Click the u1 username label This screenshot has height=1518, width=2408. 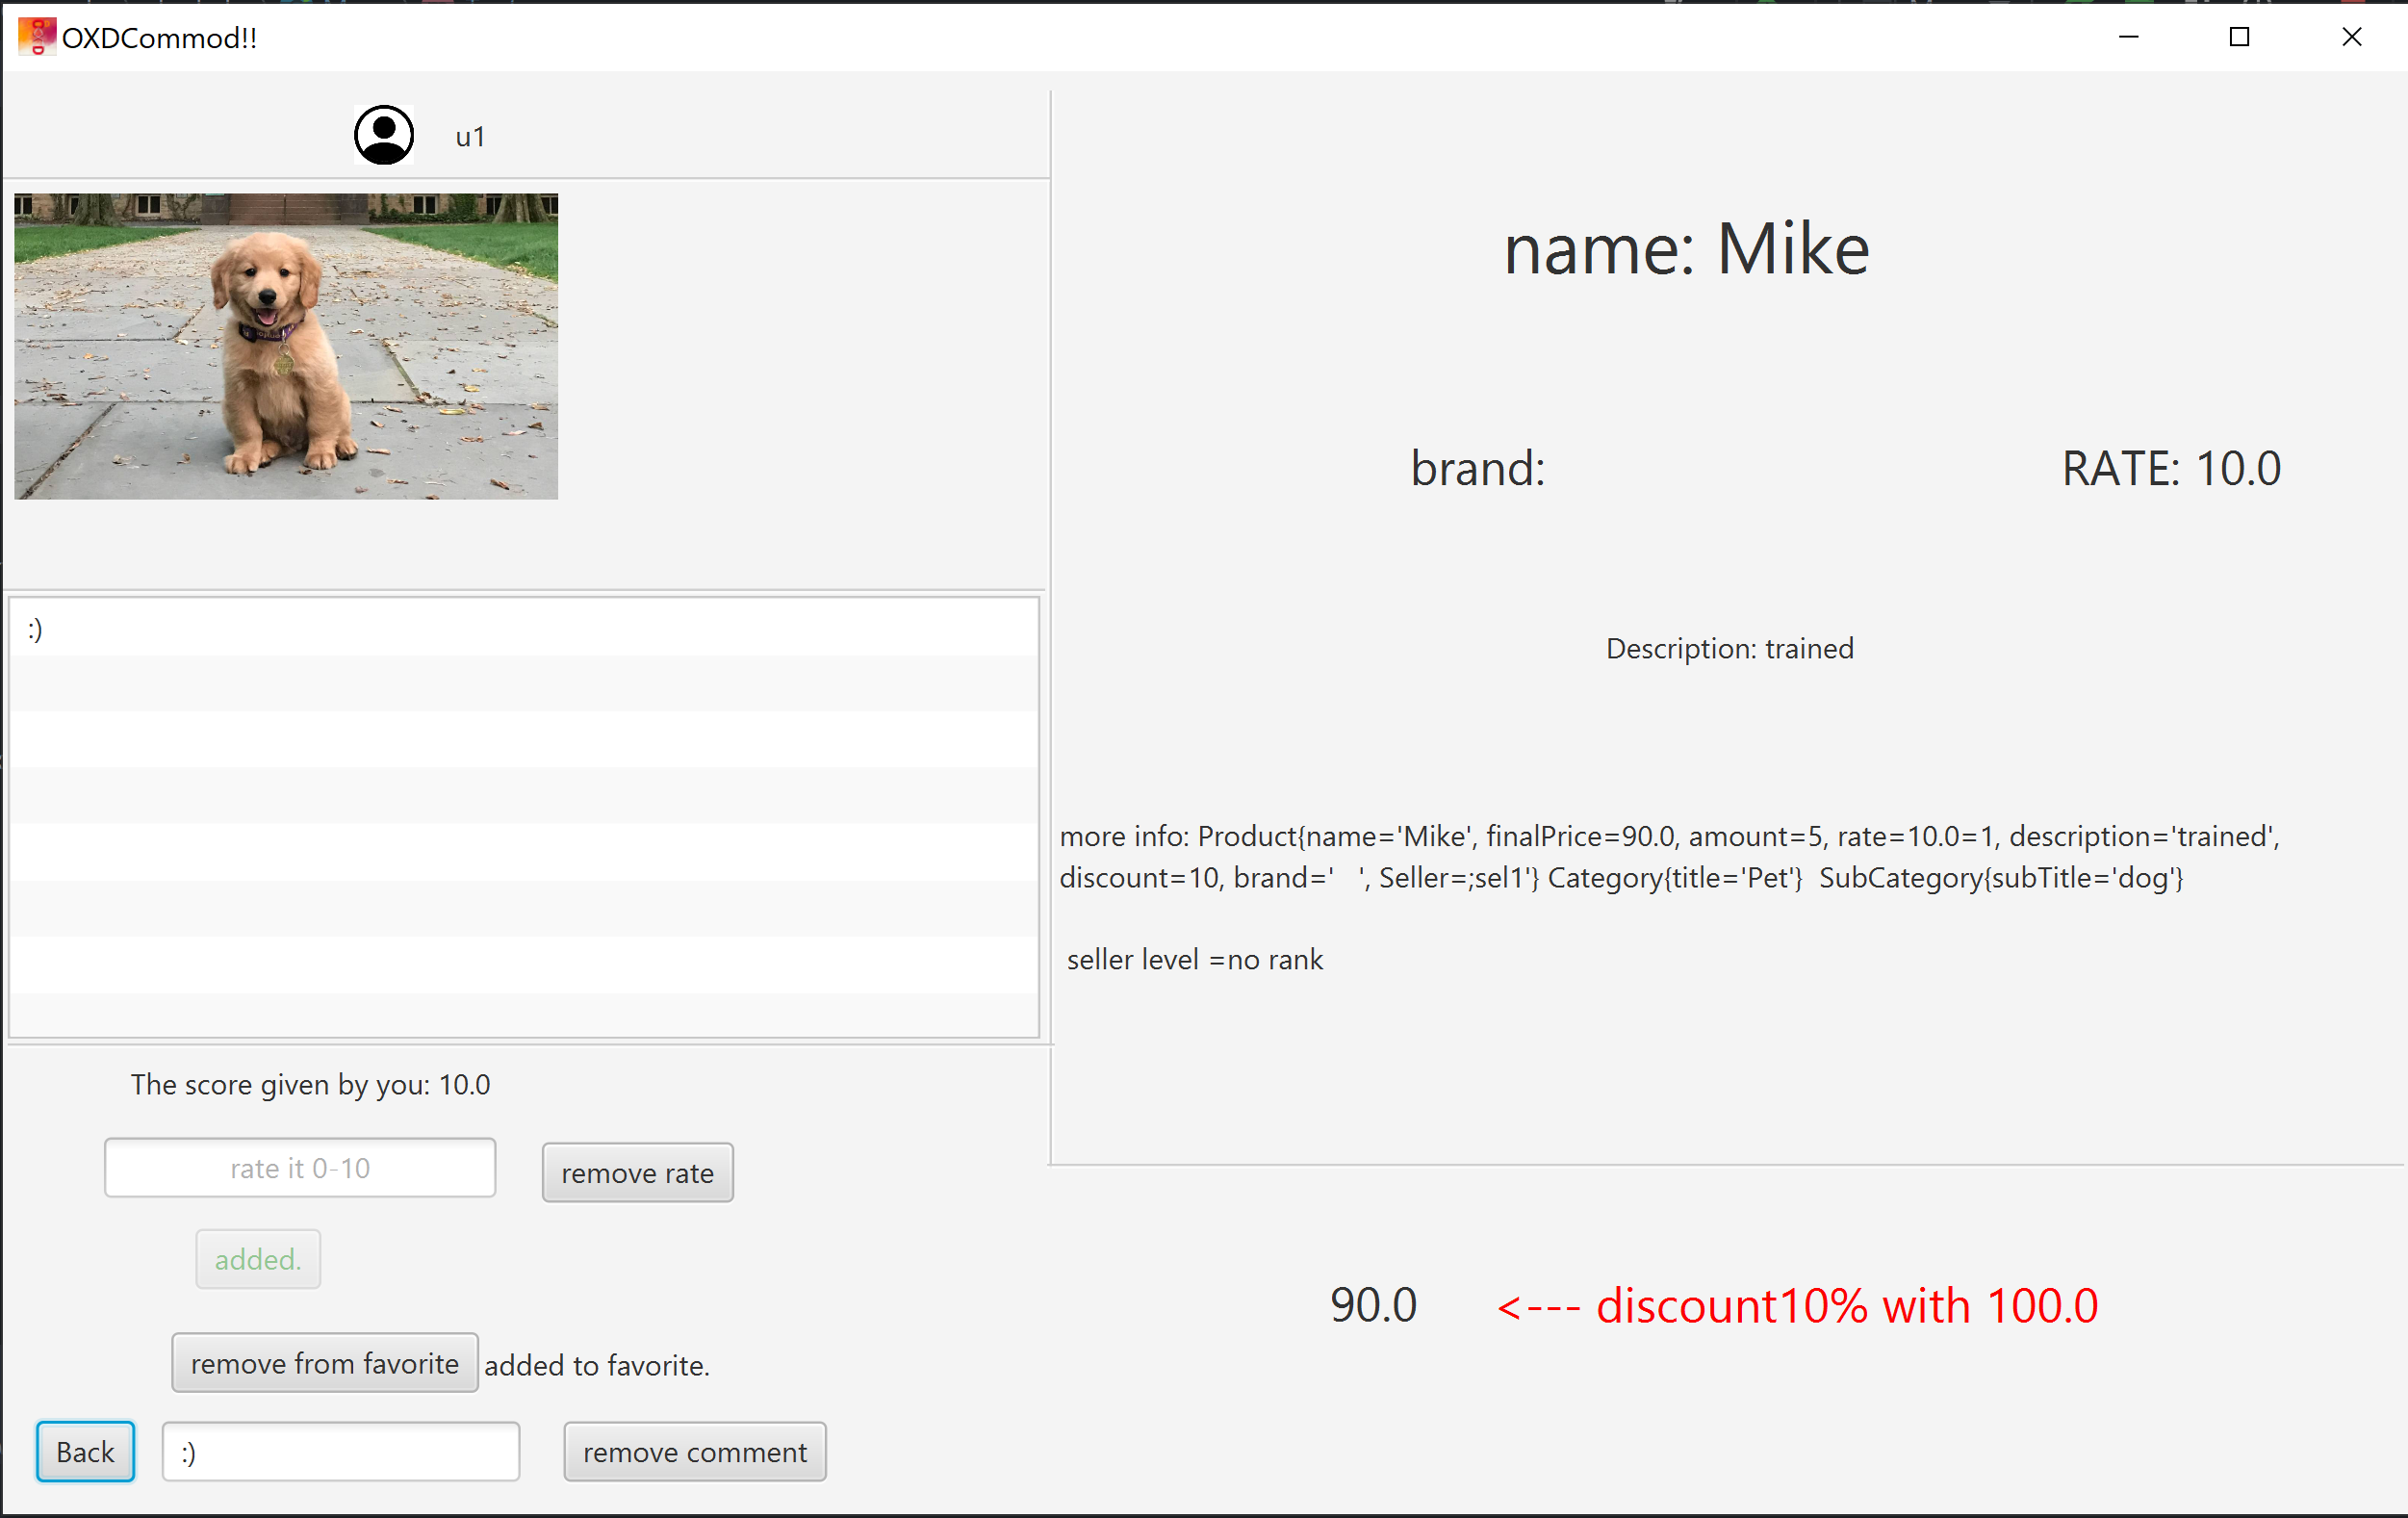click(x=470, y=137)
